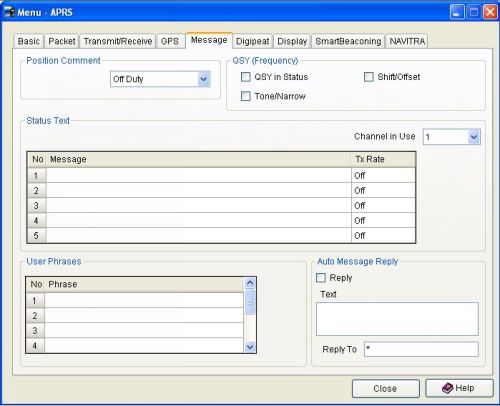Select Status Text message cell row 3
Image resolution: width=500 pixels, height=406 pixels.
[199, 205]
